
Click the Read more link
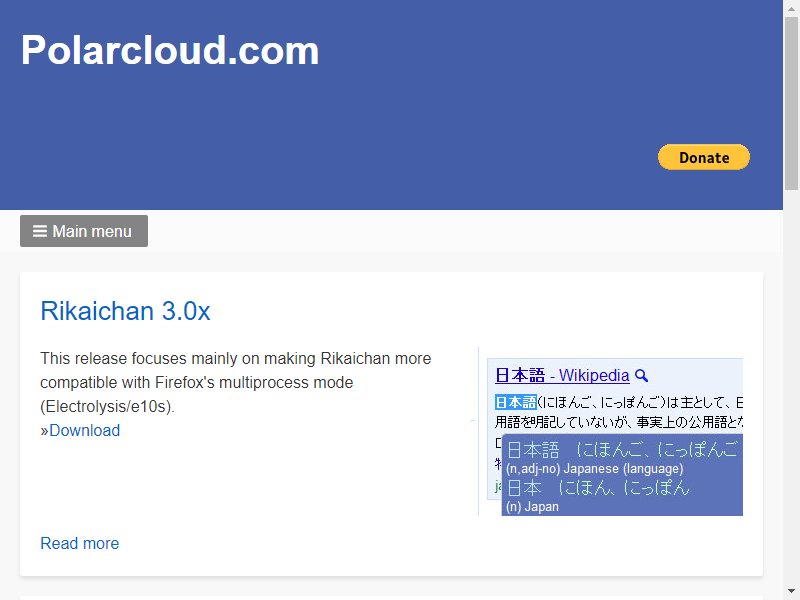pyautogui.click(x=80, y=543)
